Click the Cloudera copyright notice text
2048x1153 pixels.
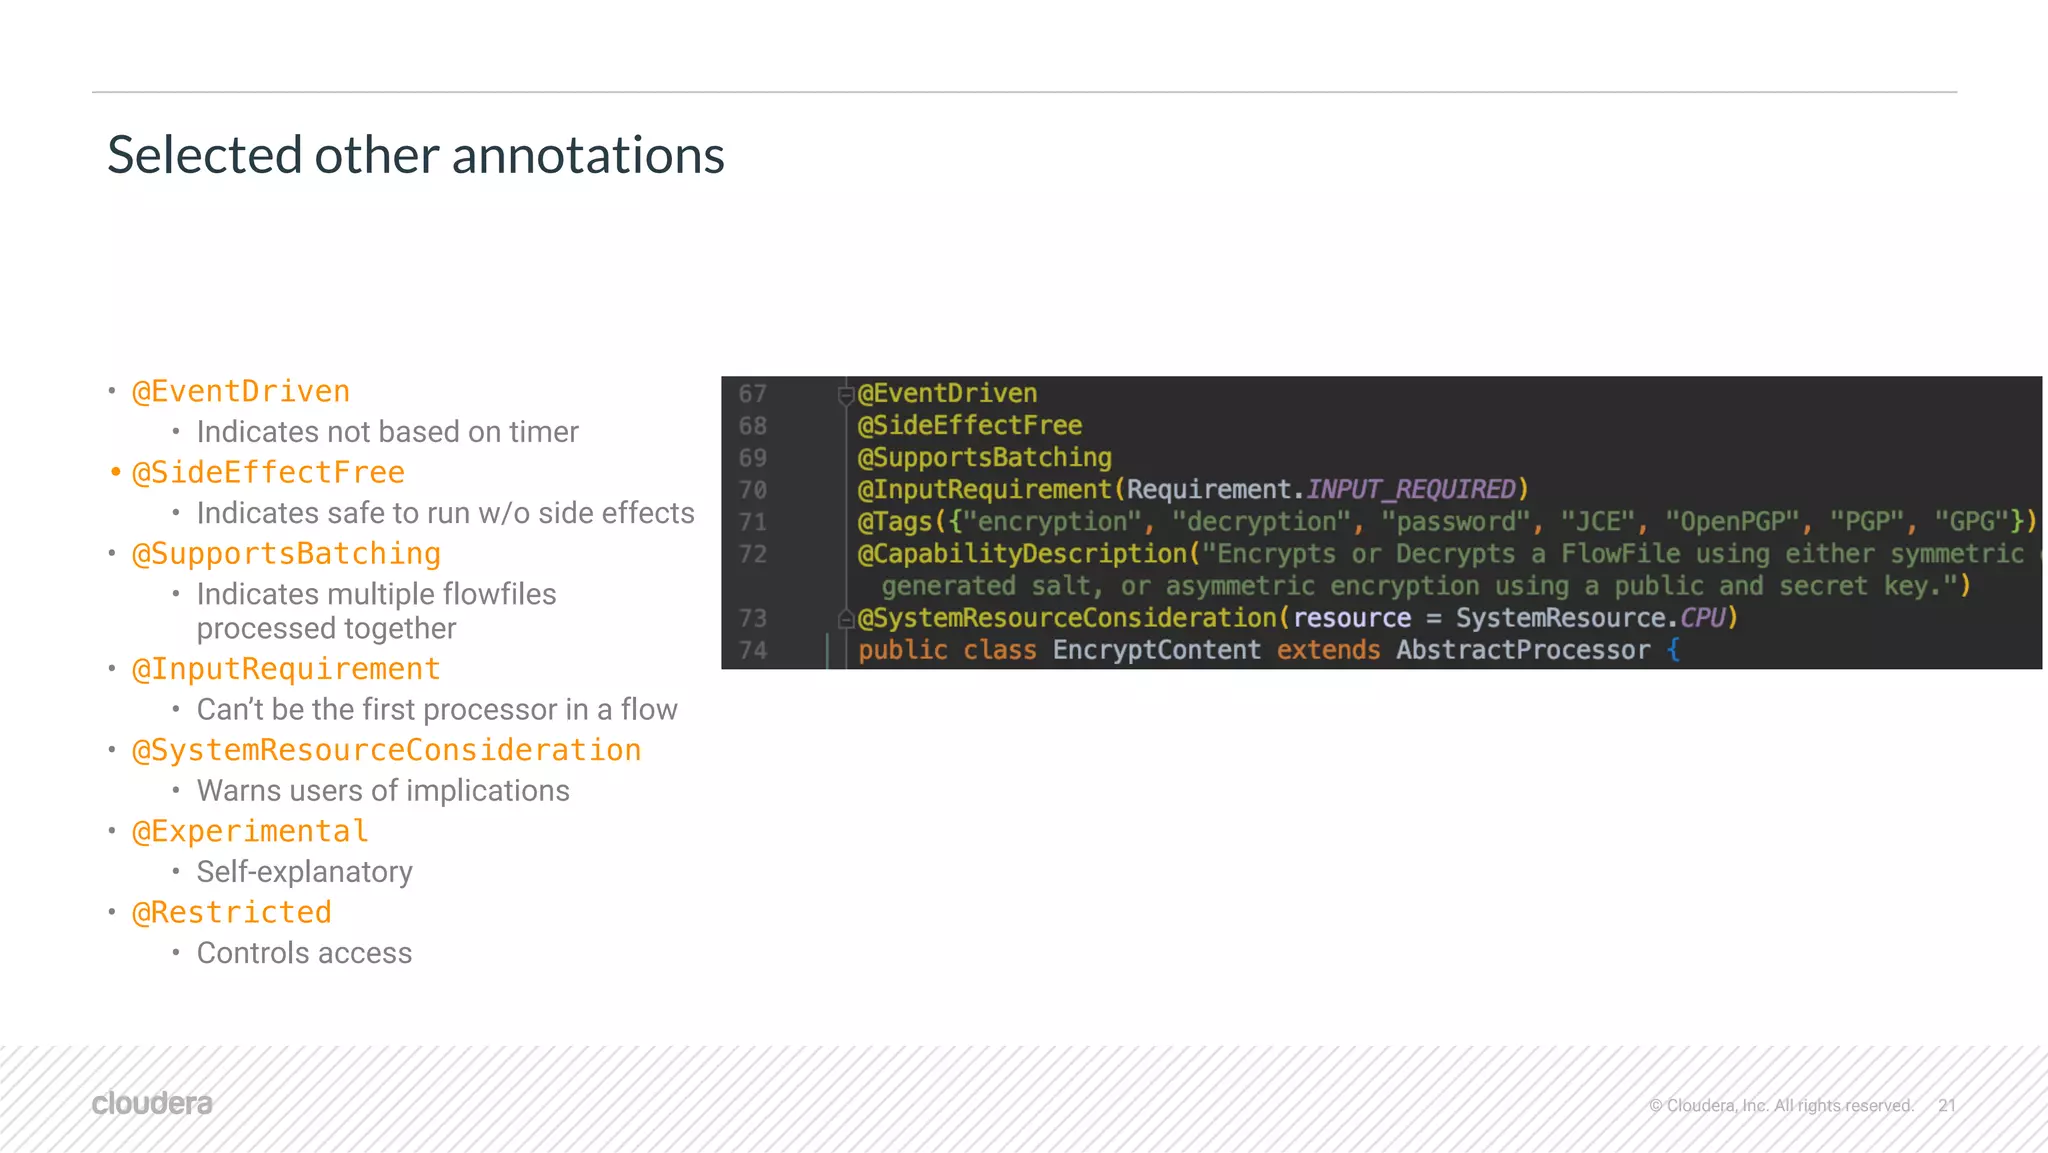coord(1781,1105)
